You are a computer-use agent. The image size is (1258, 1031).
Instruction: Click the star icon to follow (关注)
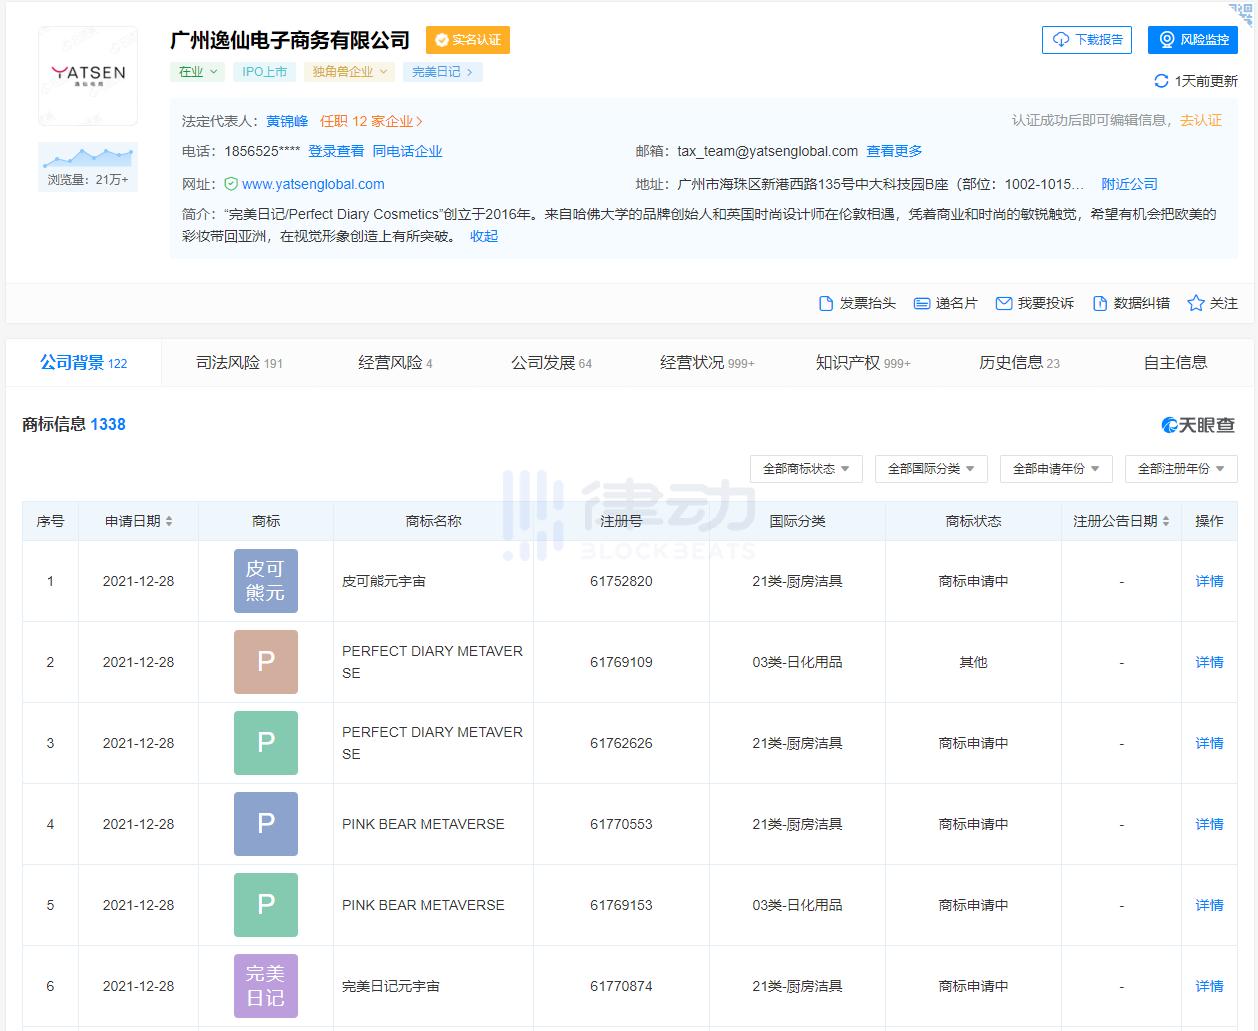[x=1195, y=303]
